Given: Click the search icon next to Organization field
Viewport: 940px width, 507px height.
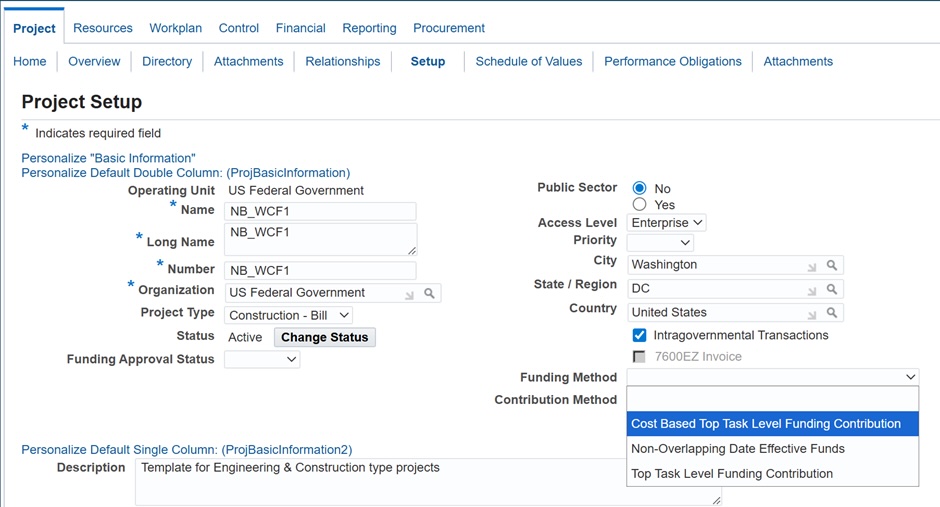Looking at the screenshot, I should [x=429, y=294].
